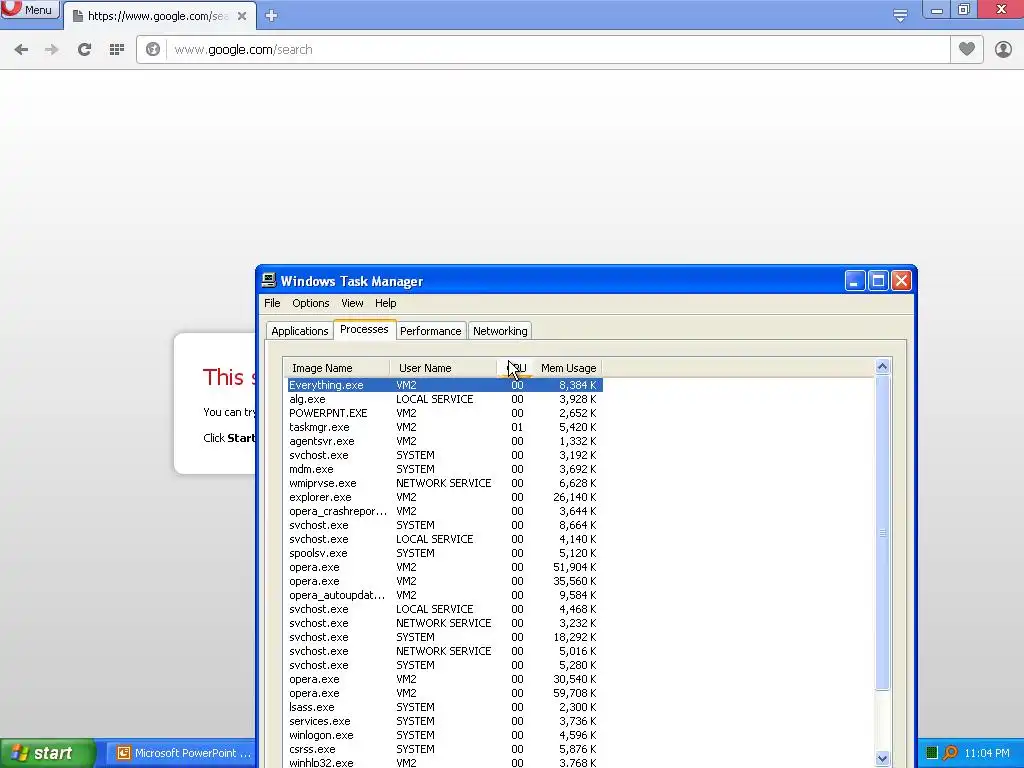Open a new tab in Opera

[272, 16]
